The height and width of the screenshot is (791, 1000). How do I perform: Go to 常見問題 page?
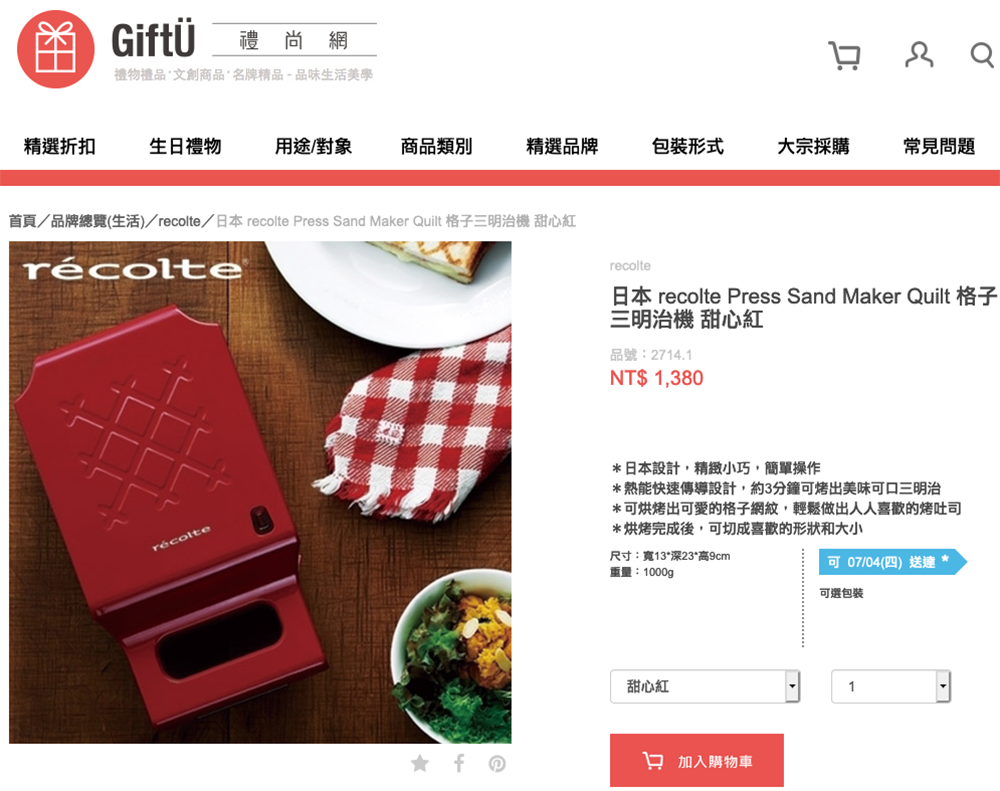pos(939,146)
